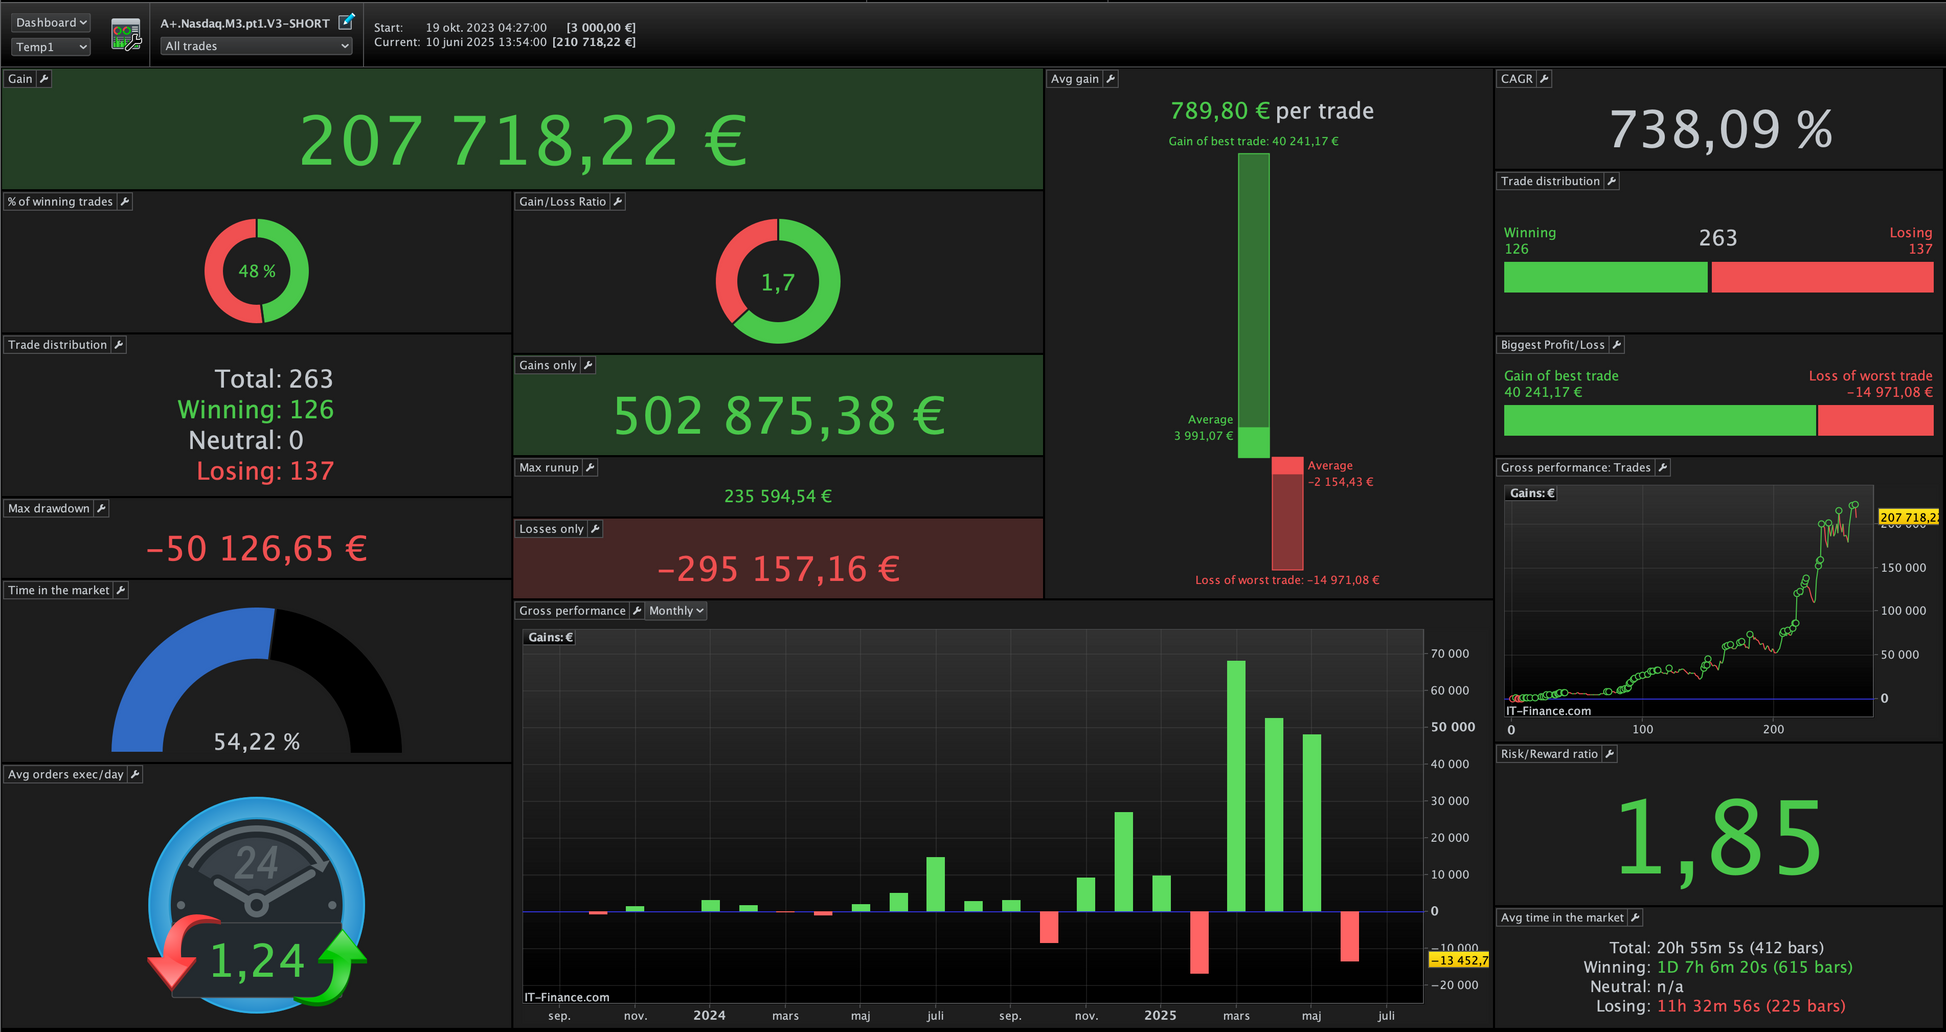
Task: Click wrench icon on Risk/Reward ratio panel
Action: click(1610, 754)
